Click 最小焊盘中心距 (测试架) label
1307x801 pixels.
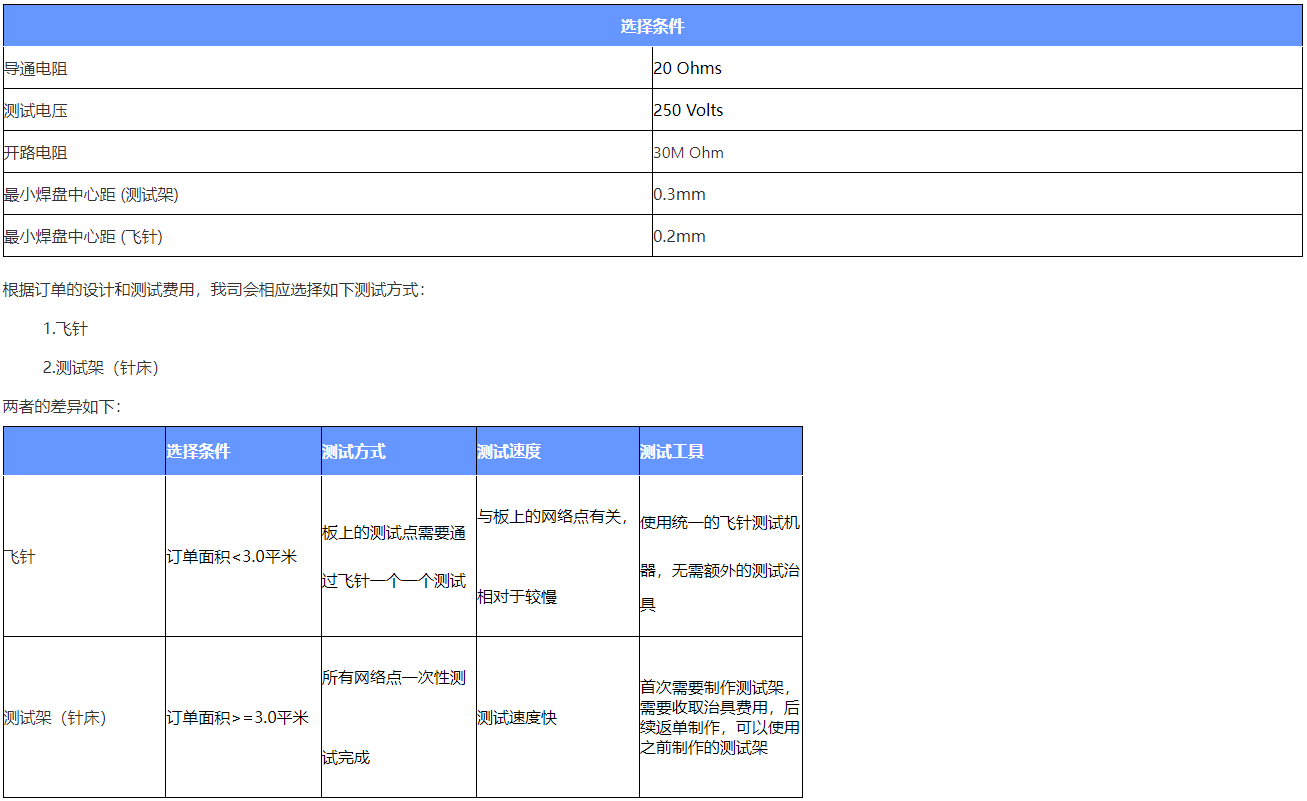pyautogui.click(x=91, y=195)
